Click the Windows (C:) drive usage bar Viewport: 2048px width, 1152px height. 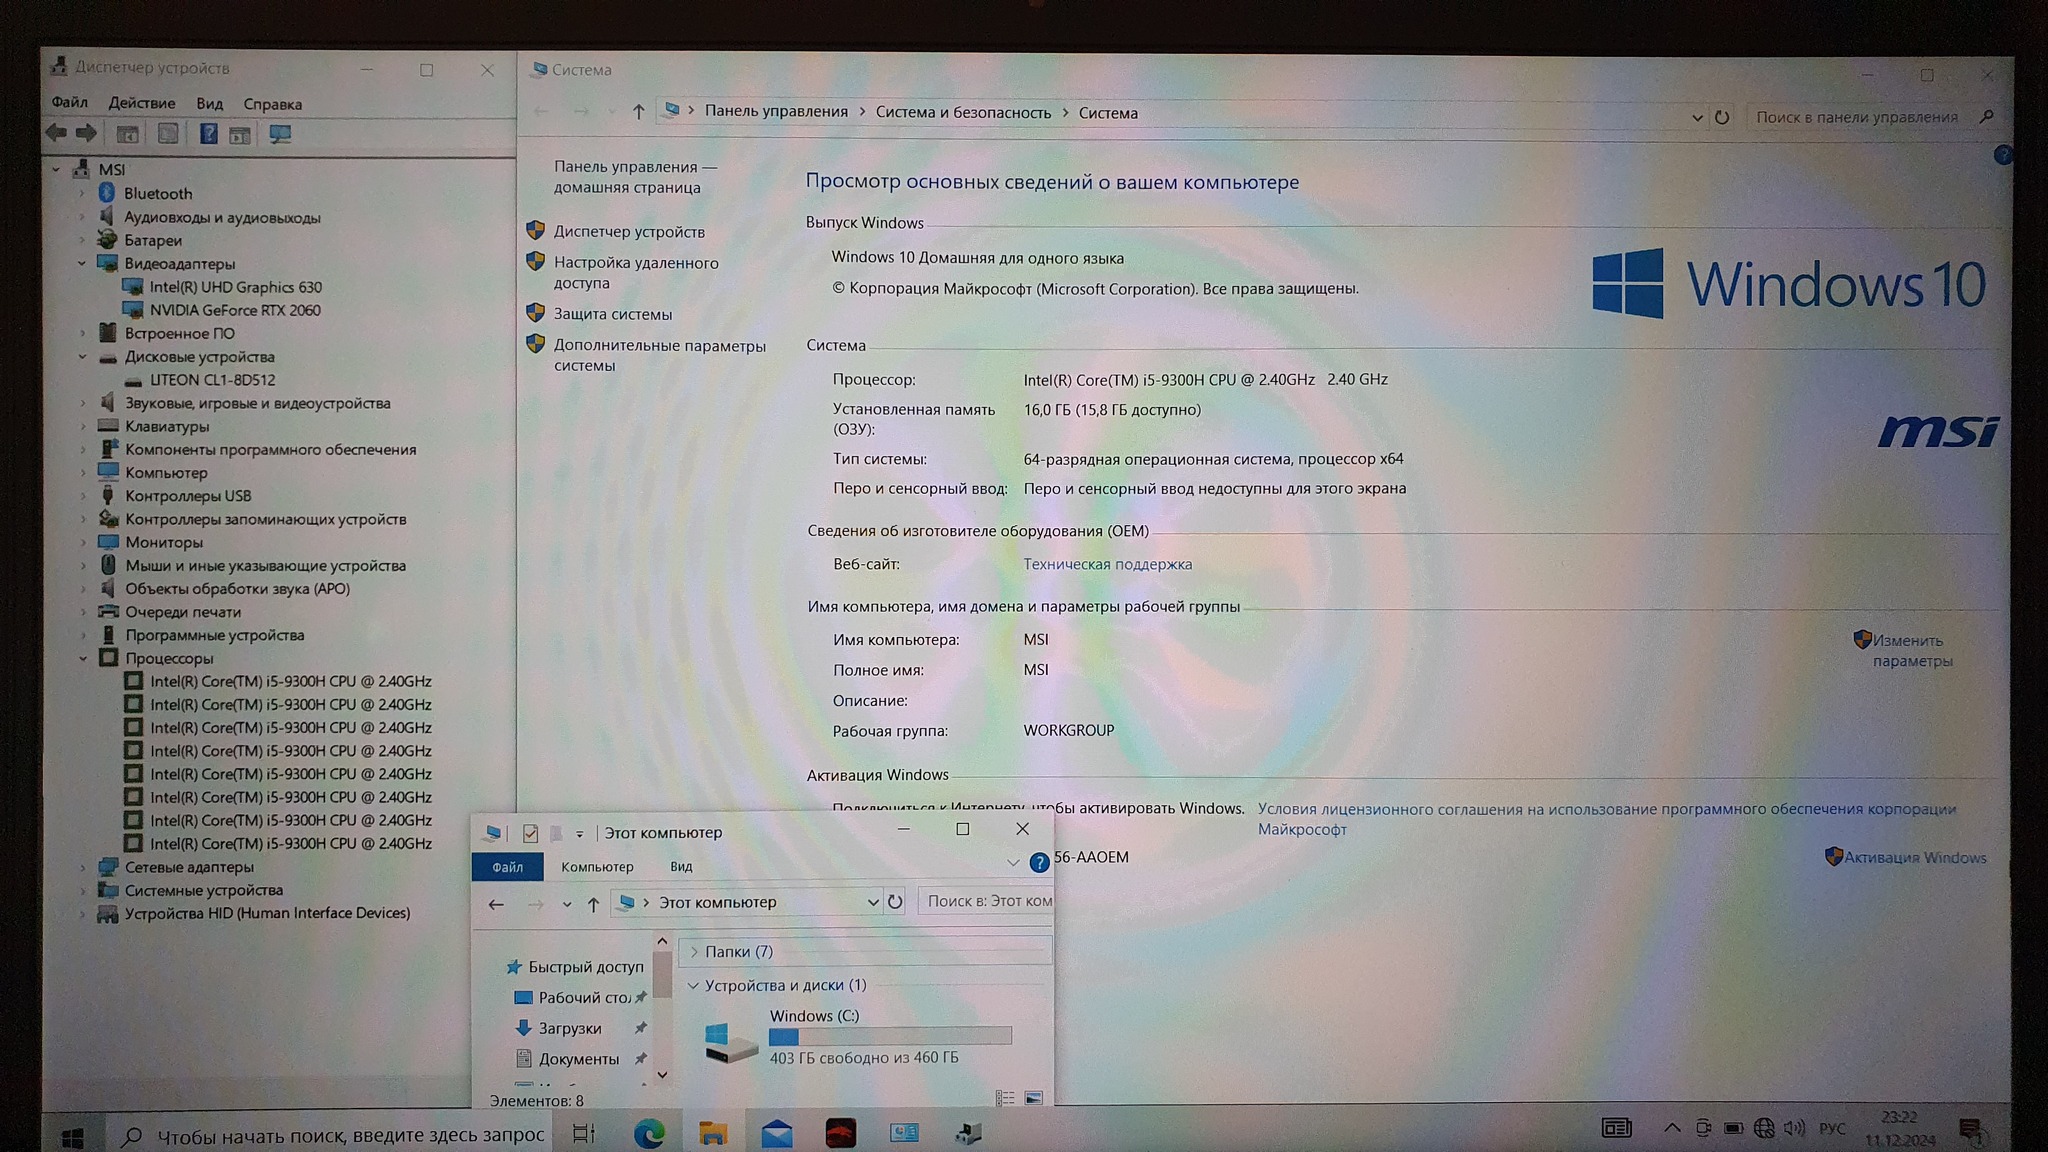[x=890, y=1036]
